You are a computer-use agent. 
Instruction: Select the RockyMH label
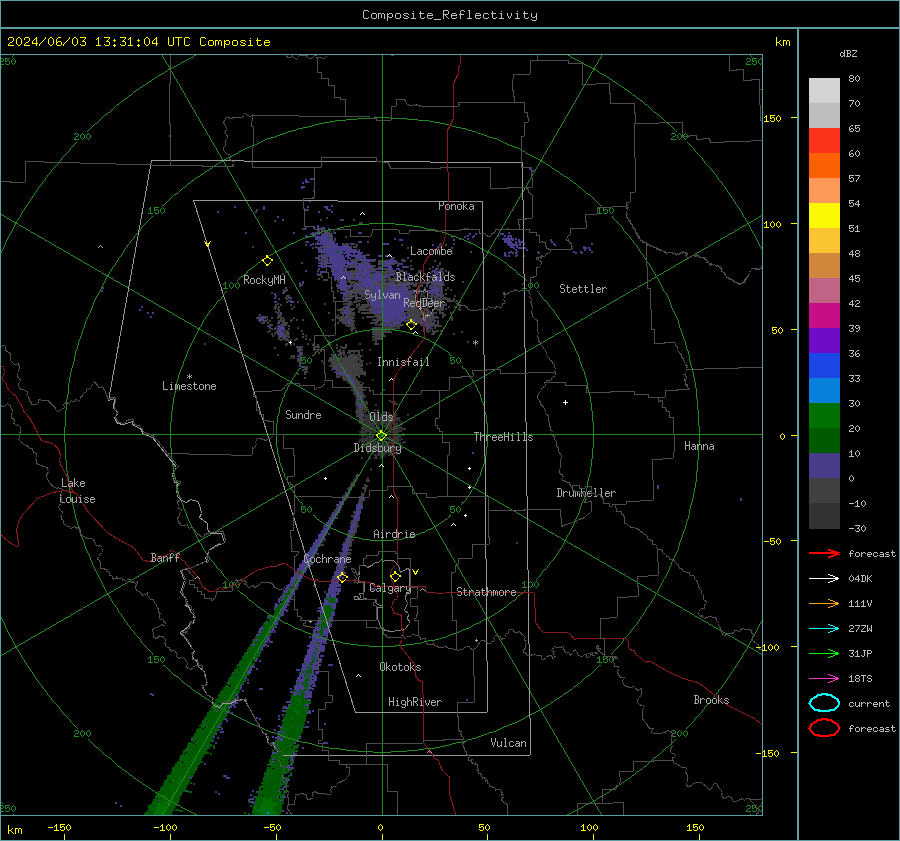pos(264,280)
